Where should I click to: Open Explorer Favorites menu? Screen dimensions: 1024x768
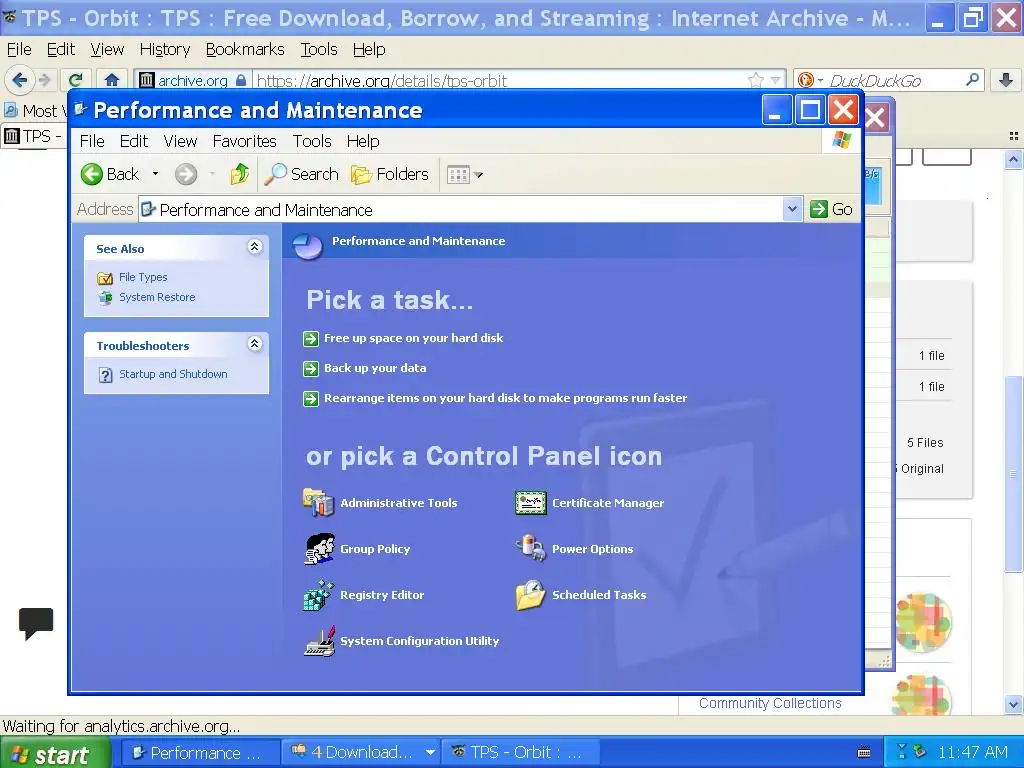coord(244,141)
